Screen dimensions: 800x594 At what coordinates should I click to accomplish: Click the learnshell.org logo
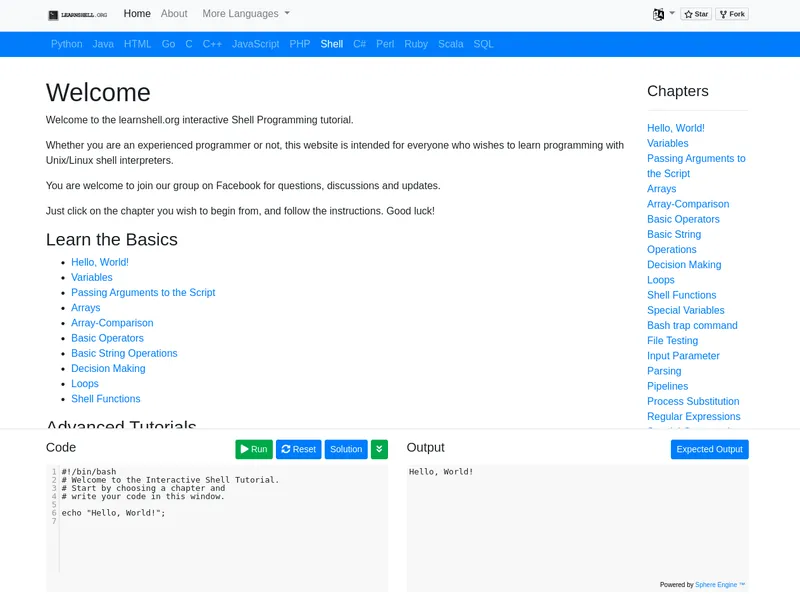tap(78, 15)
